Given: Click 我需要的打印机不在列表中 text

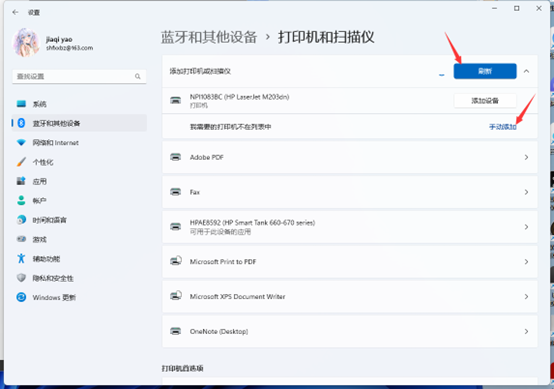Looking at the screenshot, I should 230,127.
